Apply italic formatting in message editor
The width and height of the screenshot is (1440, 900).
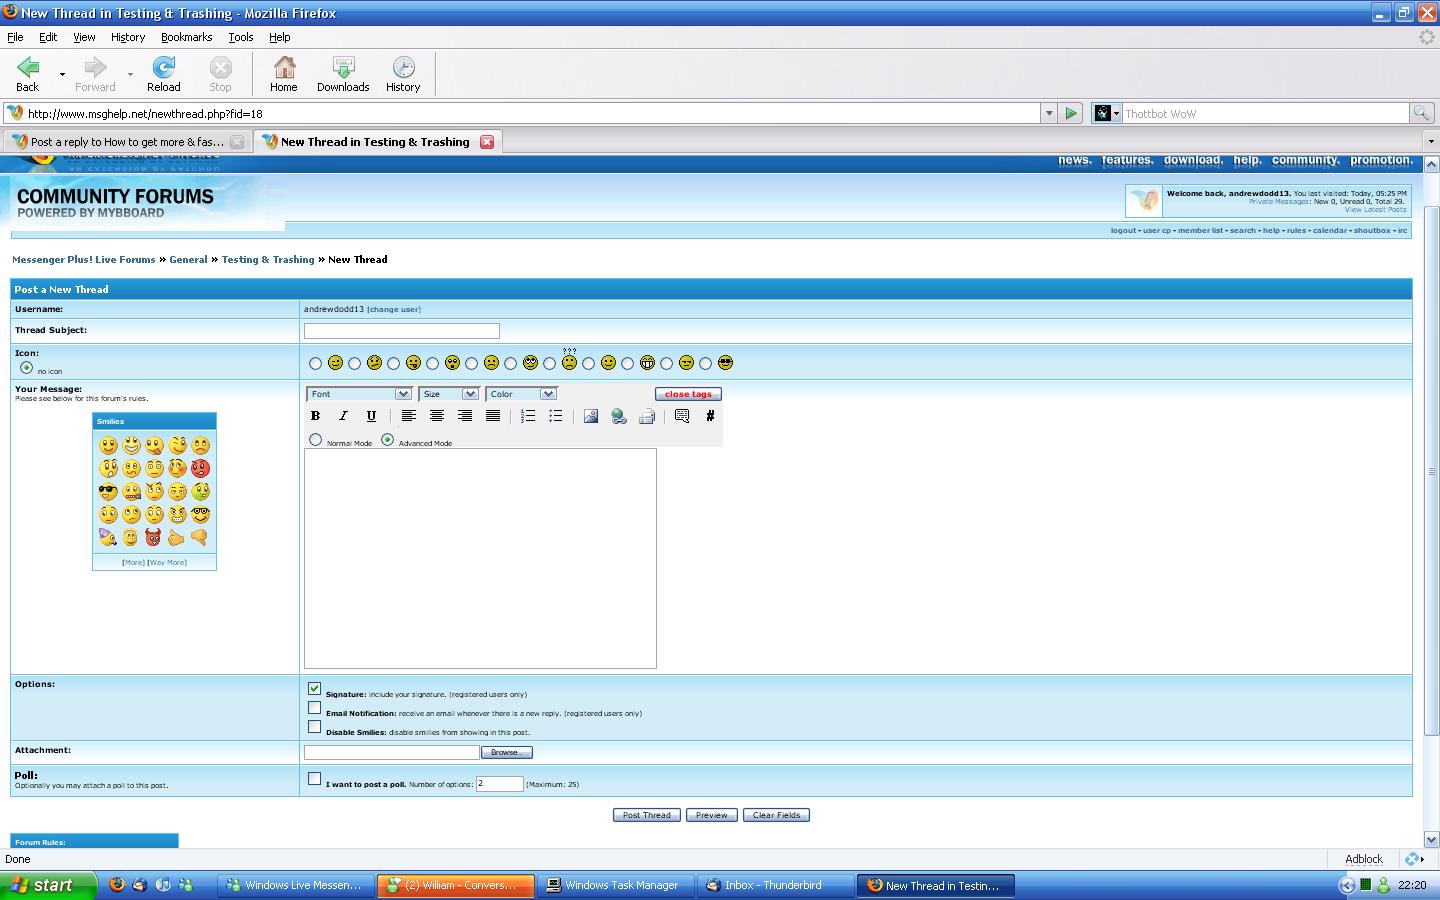(x=343, y=416)
